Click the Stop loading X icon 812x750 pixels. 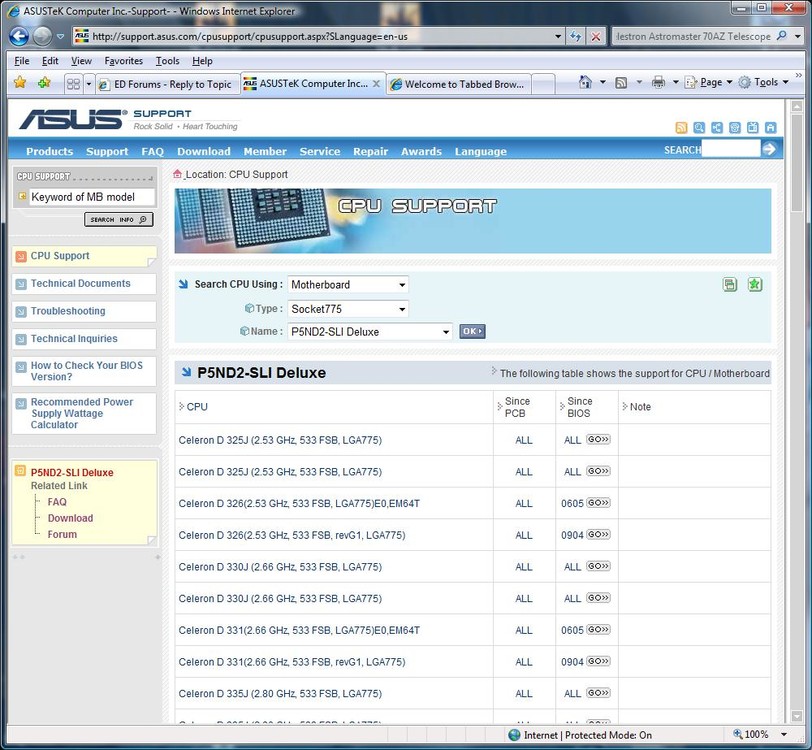coord(596,36)
